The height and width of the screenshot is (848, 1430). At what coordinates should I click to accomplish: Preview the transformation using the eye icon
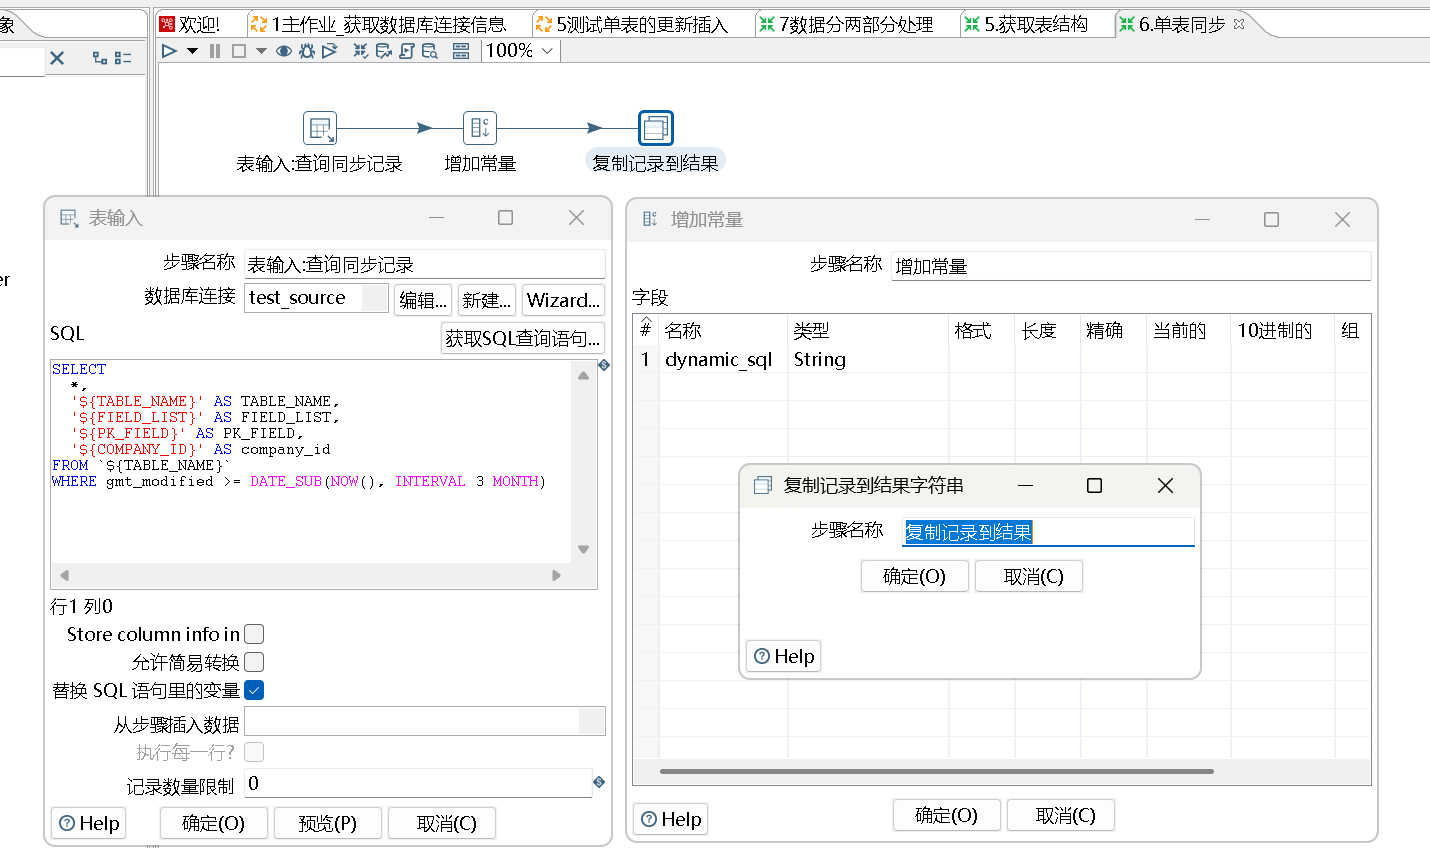pyautogui.click(x=284, y=51)
